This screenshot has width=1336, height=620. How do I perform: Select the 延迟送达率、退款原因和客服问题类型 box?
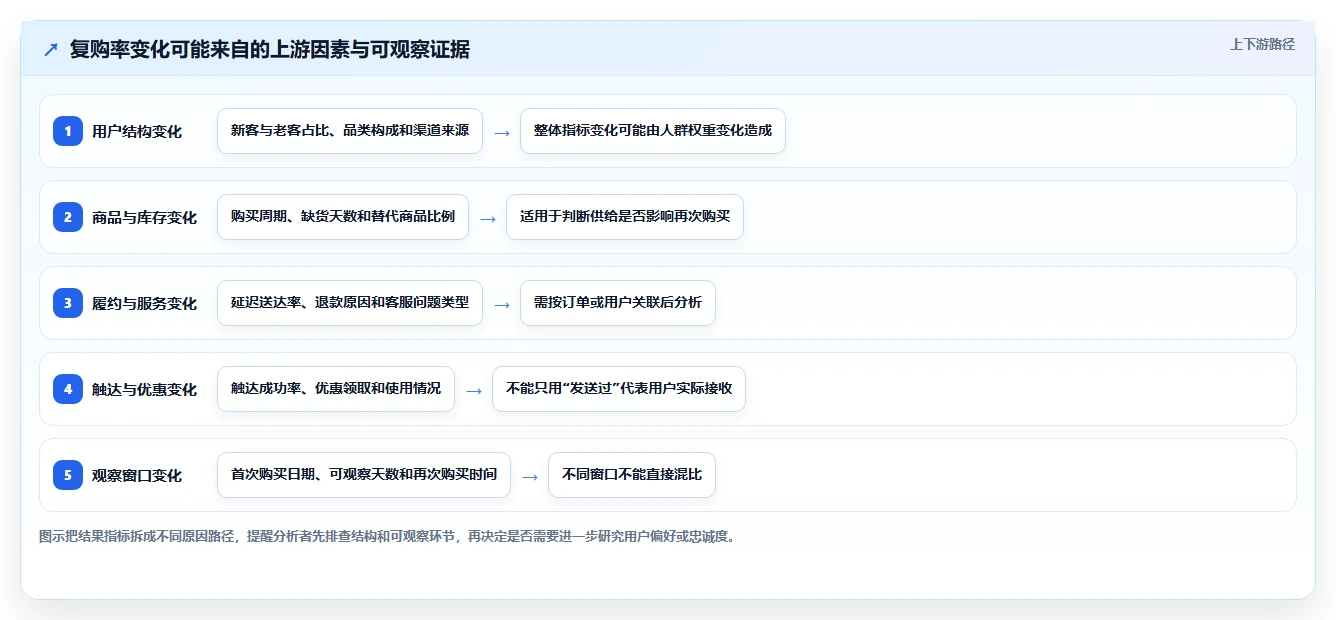350,303
